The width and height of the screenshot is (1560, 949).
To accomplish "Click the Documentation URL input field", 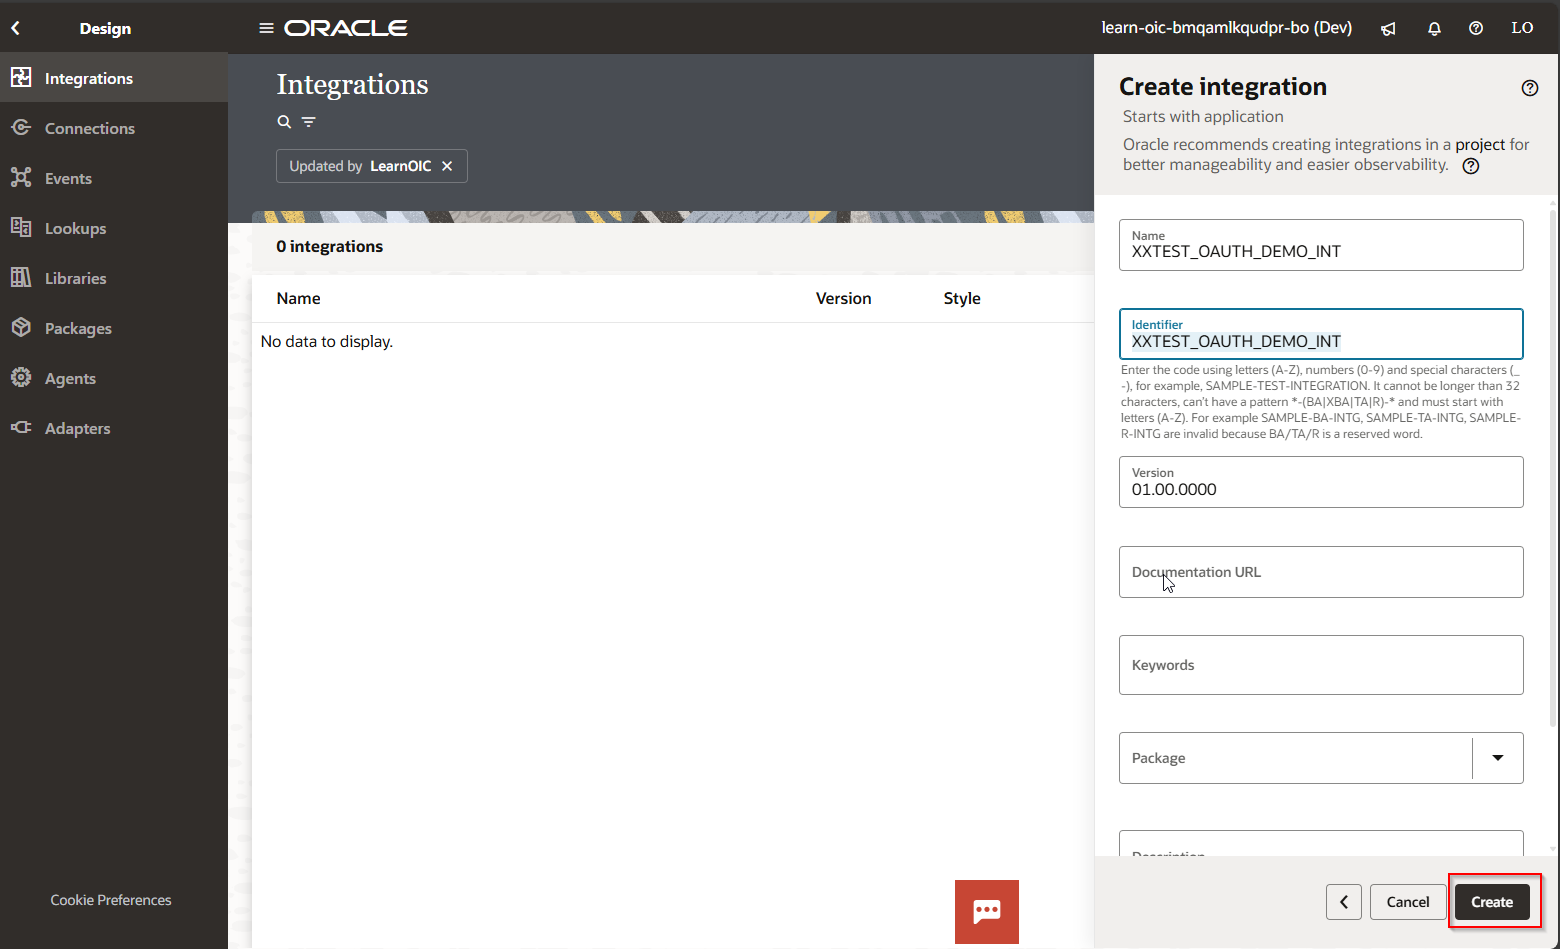I will click(1320, 572).
